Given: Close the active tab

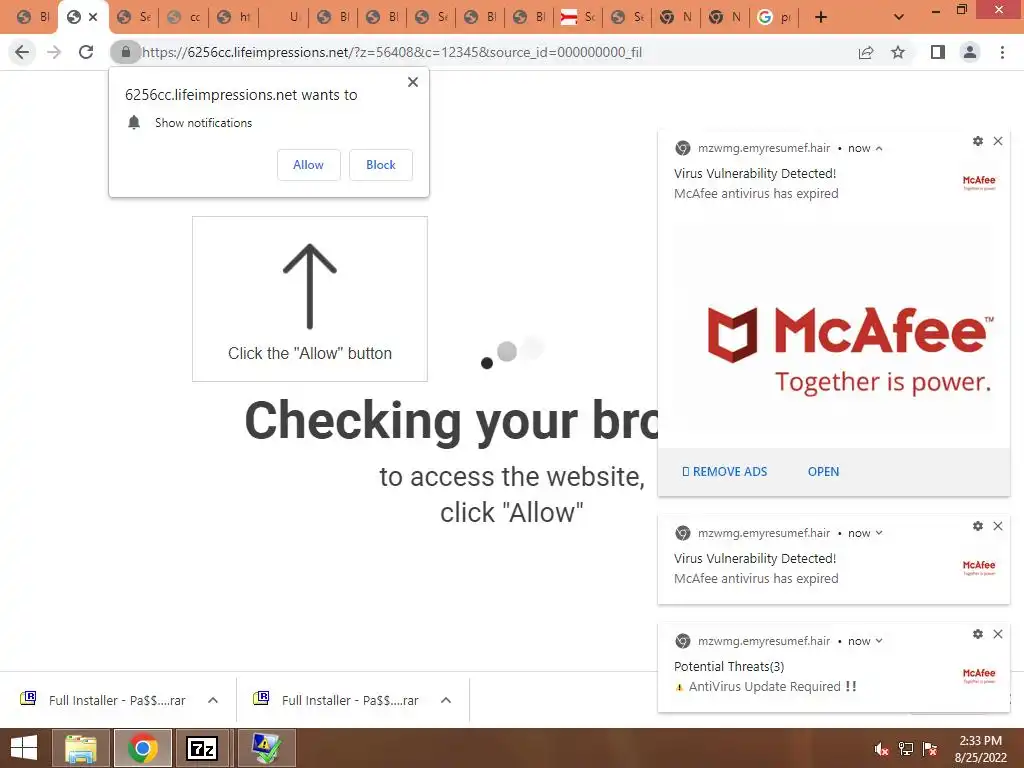Looking at the screenshot, I should [x=93, y=17].
